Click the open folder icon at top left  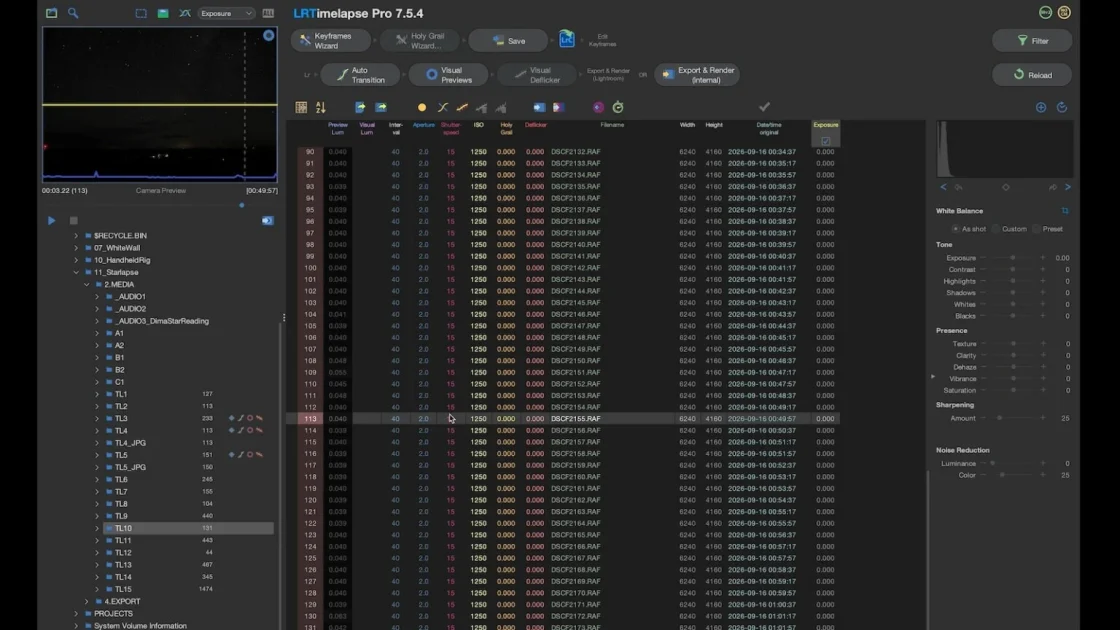51,13
